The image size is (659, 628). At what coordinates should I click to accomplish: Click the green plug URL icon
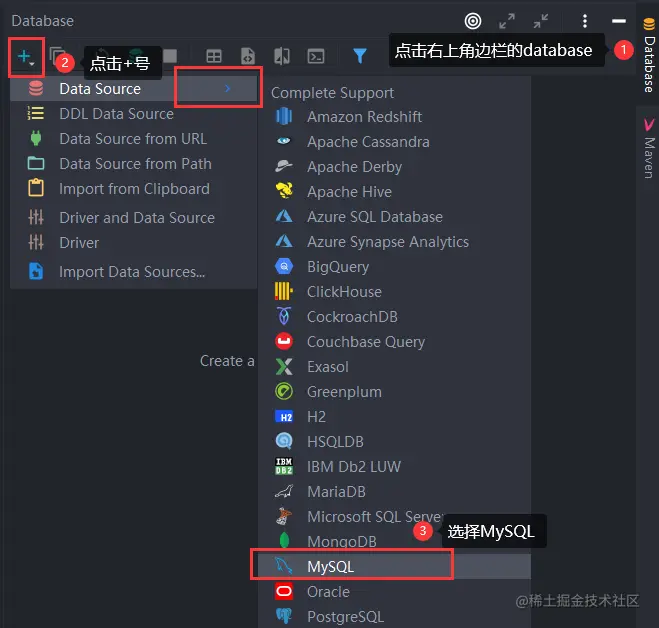pos(36,138)
